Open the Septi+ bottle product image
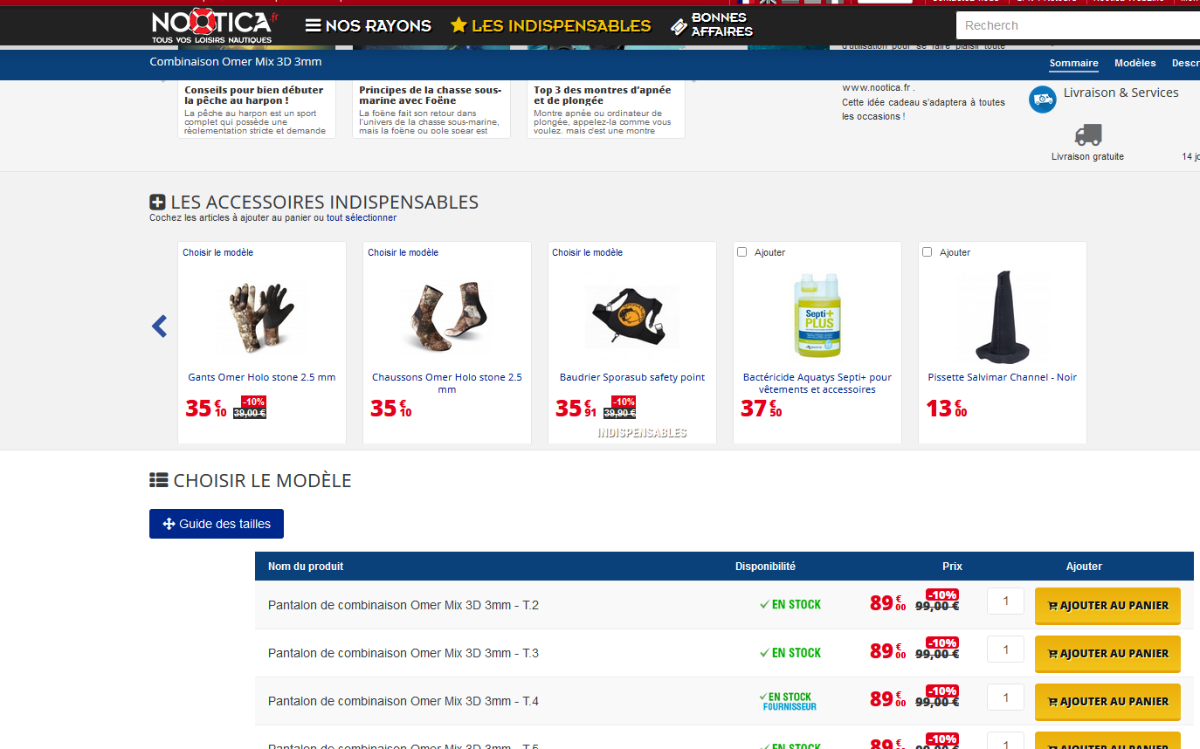 click(x=817, y=315)
